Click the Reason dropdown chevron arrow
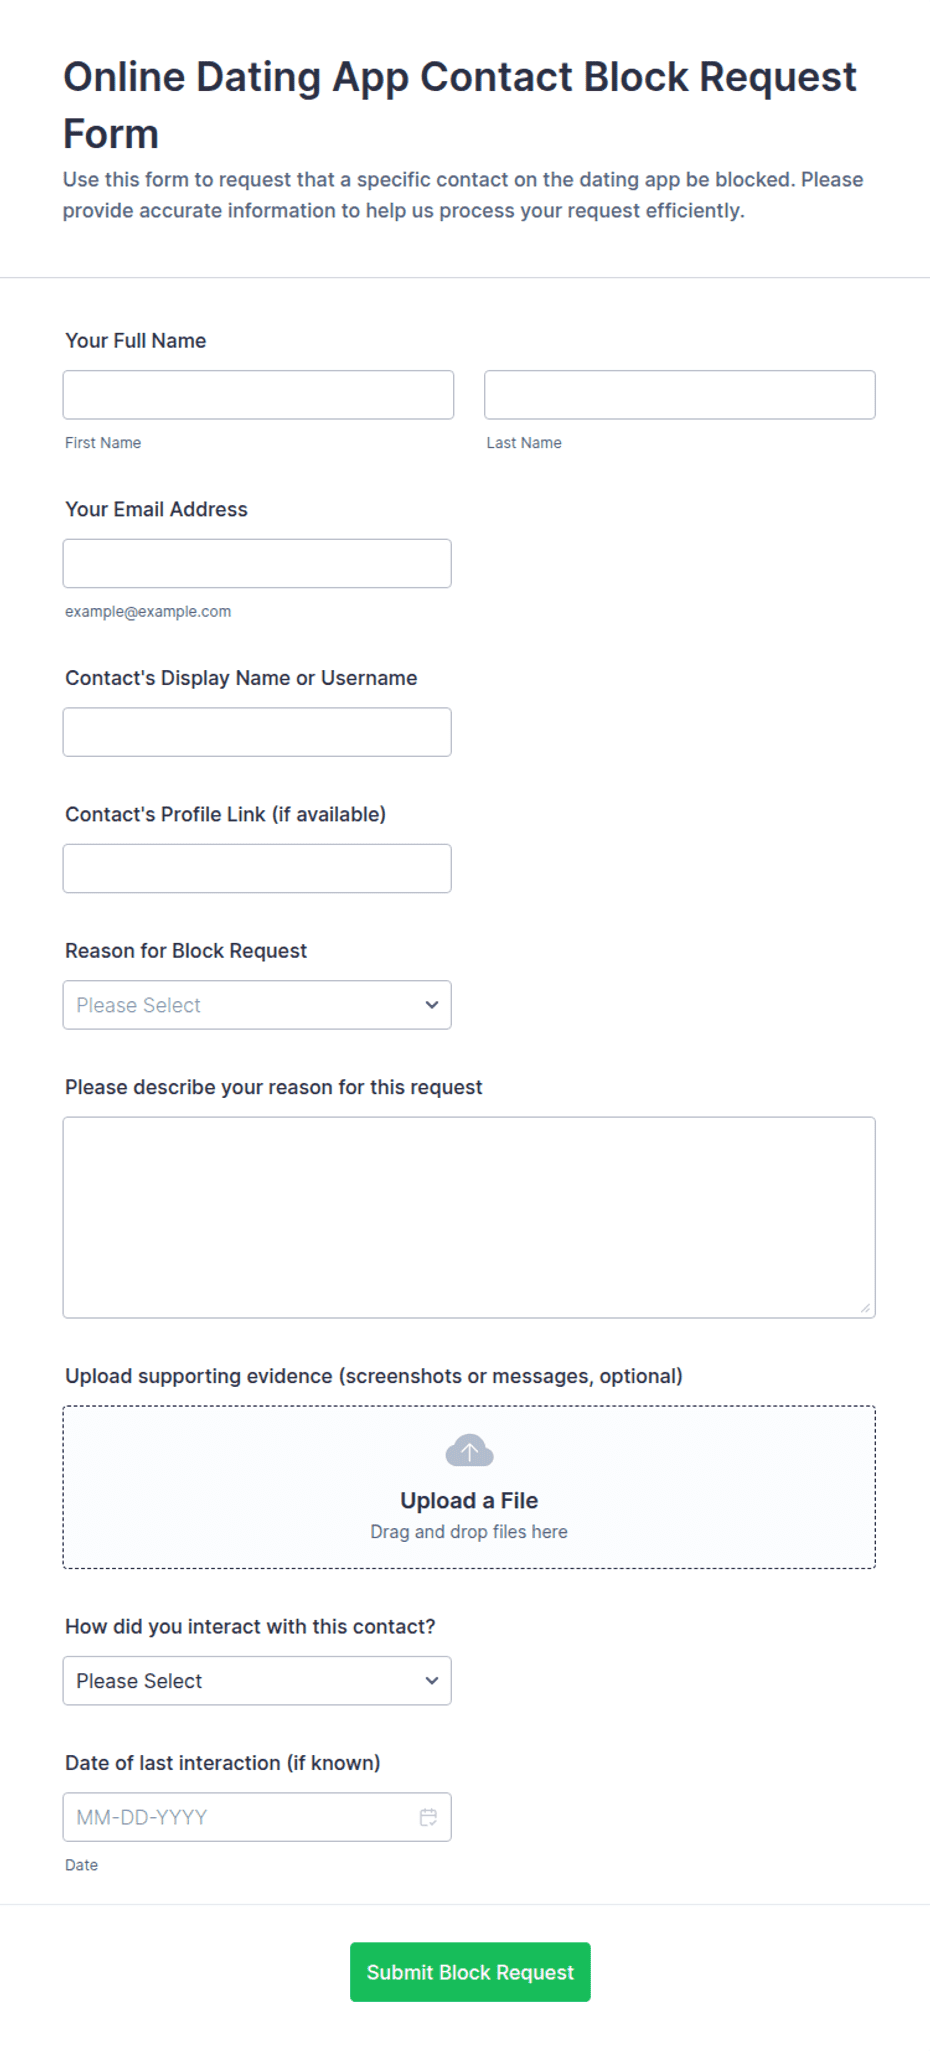This screenshot has height=2051, width=930. click(432, 1005)
